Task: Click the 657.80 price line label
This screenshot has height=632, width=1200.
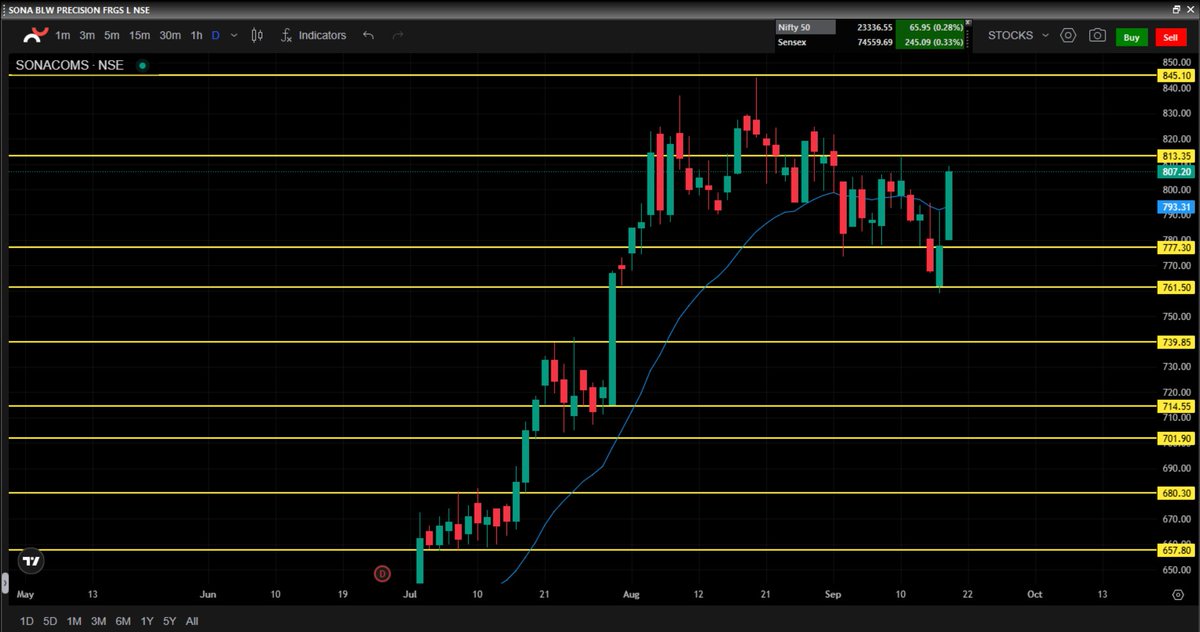Action: (1176, 550)
